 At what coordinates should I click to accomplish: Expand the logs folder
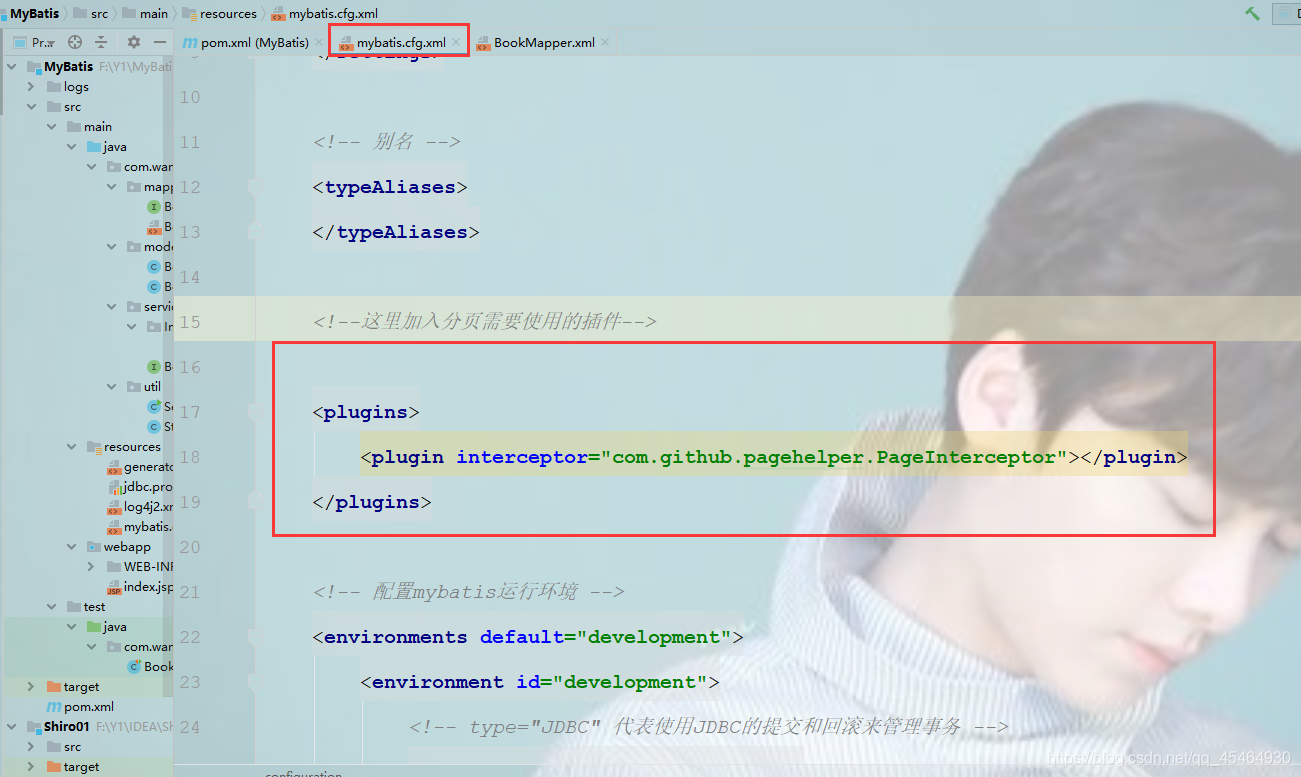31,87
